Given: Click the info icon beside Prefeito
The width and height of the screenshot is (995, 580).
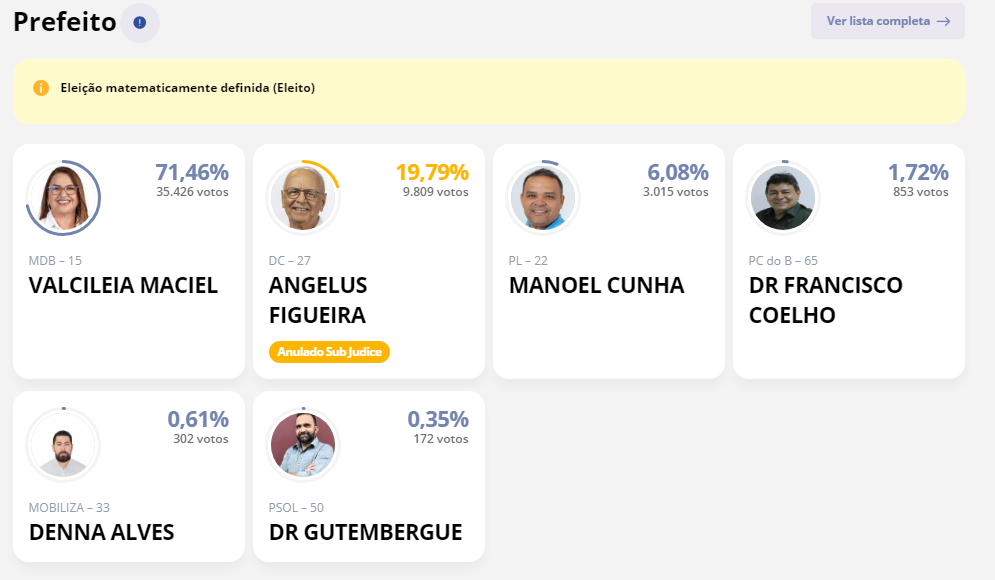Looking at the screenshot, I should coord(140,23).
